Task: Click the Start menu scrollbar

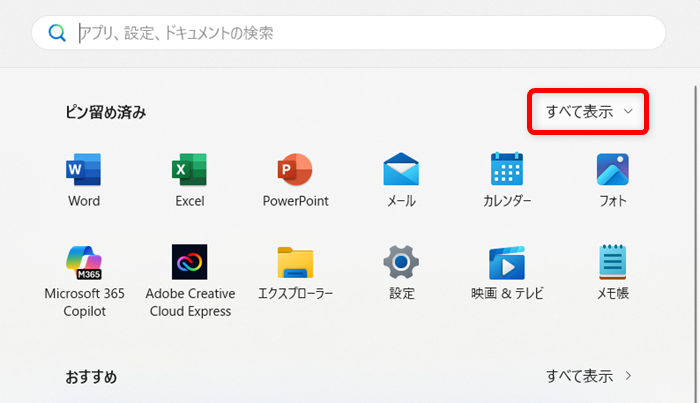Action: pyautogui.click(x=695, y=245)
